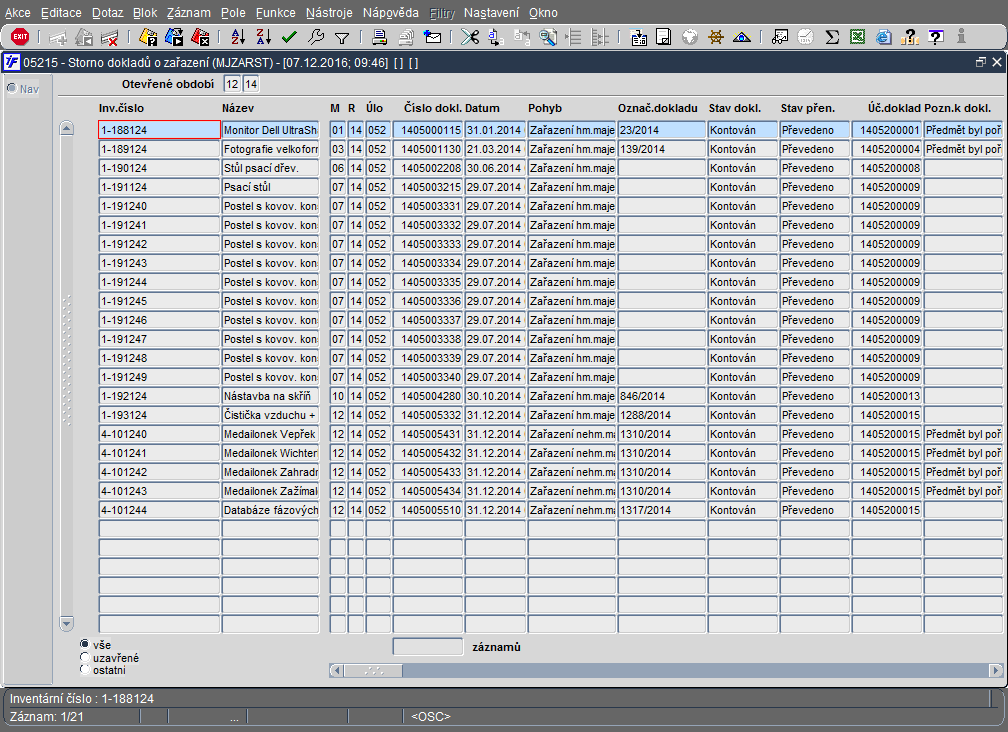The height and width of the screenshot is (732, 1008).
Task: Click the Internet Explorer browser icon
Action: 884,37
